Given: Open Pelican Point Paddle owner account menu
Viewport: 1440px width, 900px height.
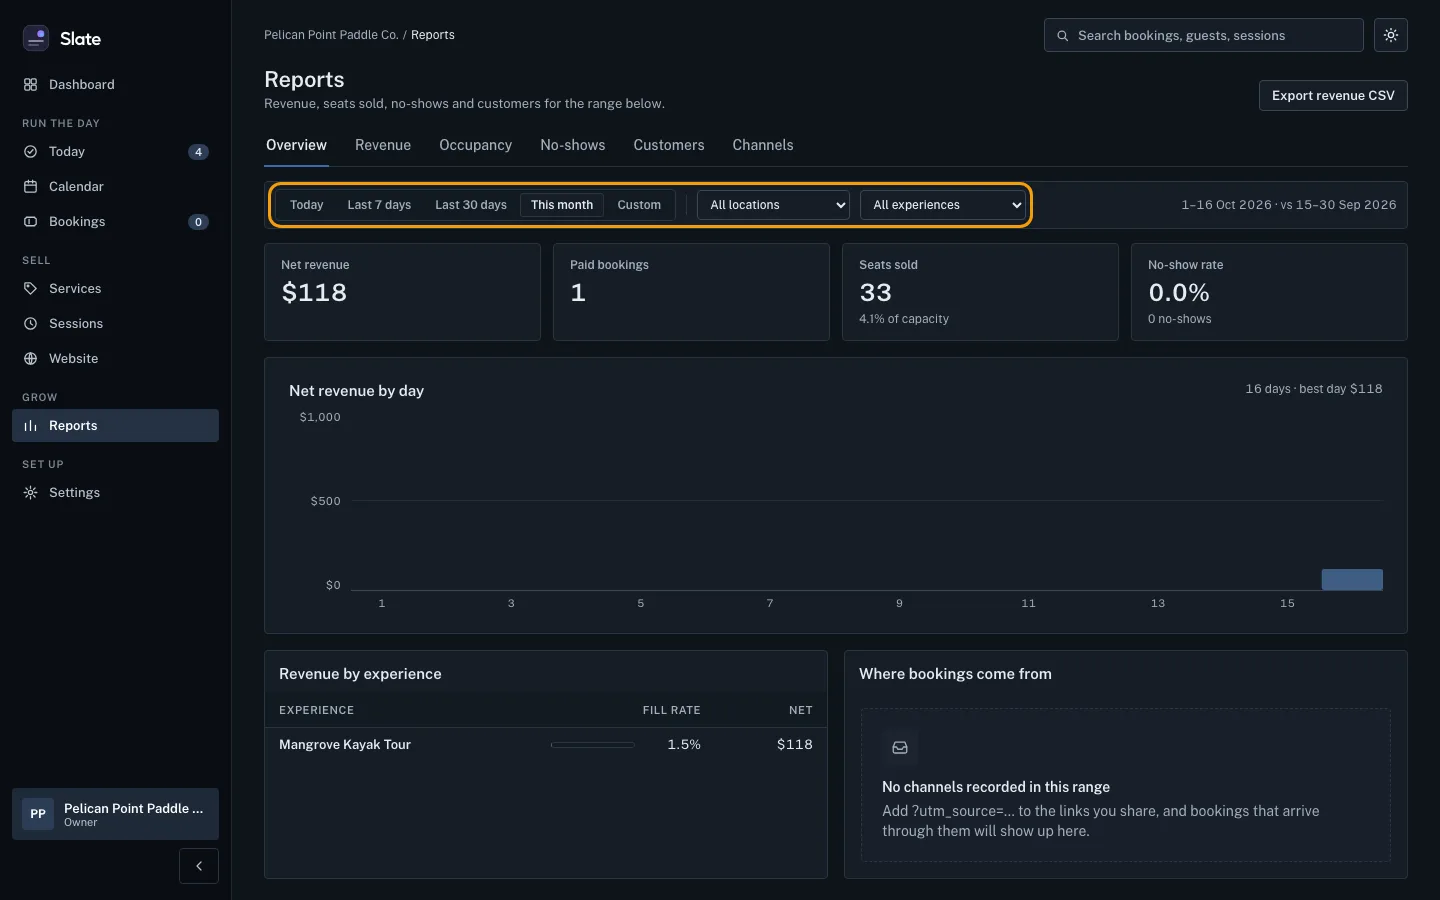Looking at the screenshot, I should click(x=115, y=814).
